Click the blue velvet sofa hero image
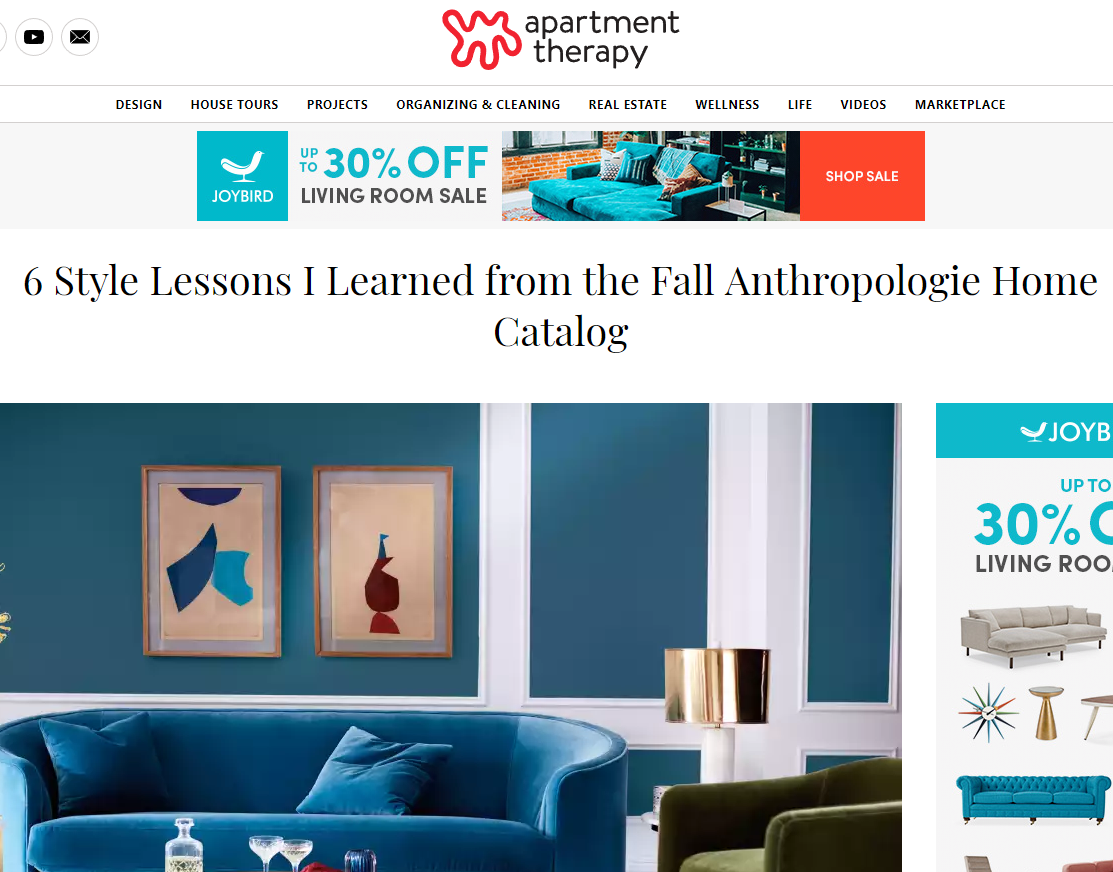The width and height of the screenshot is (1113, 872). click(451, 637)
